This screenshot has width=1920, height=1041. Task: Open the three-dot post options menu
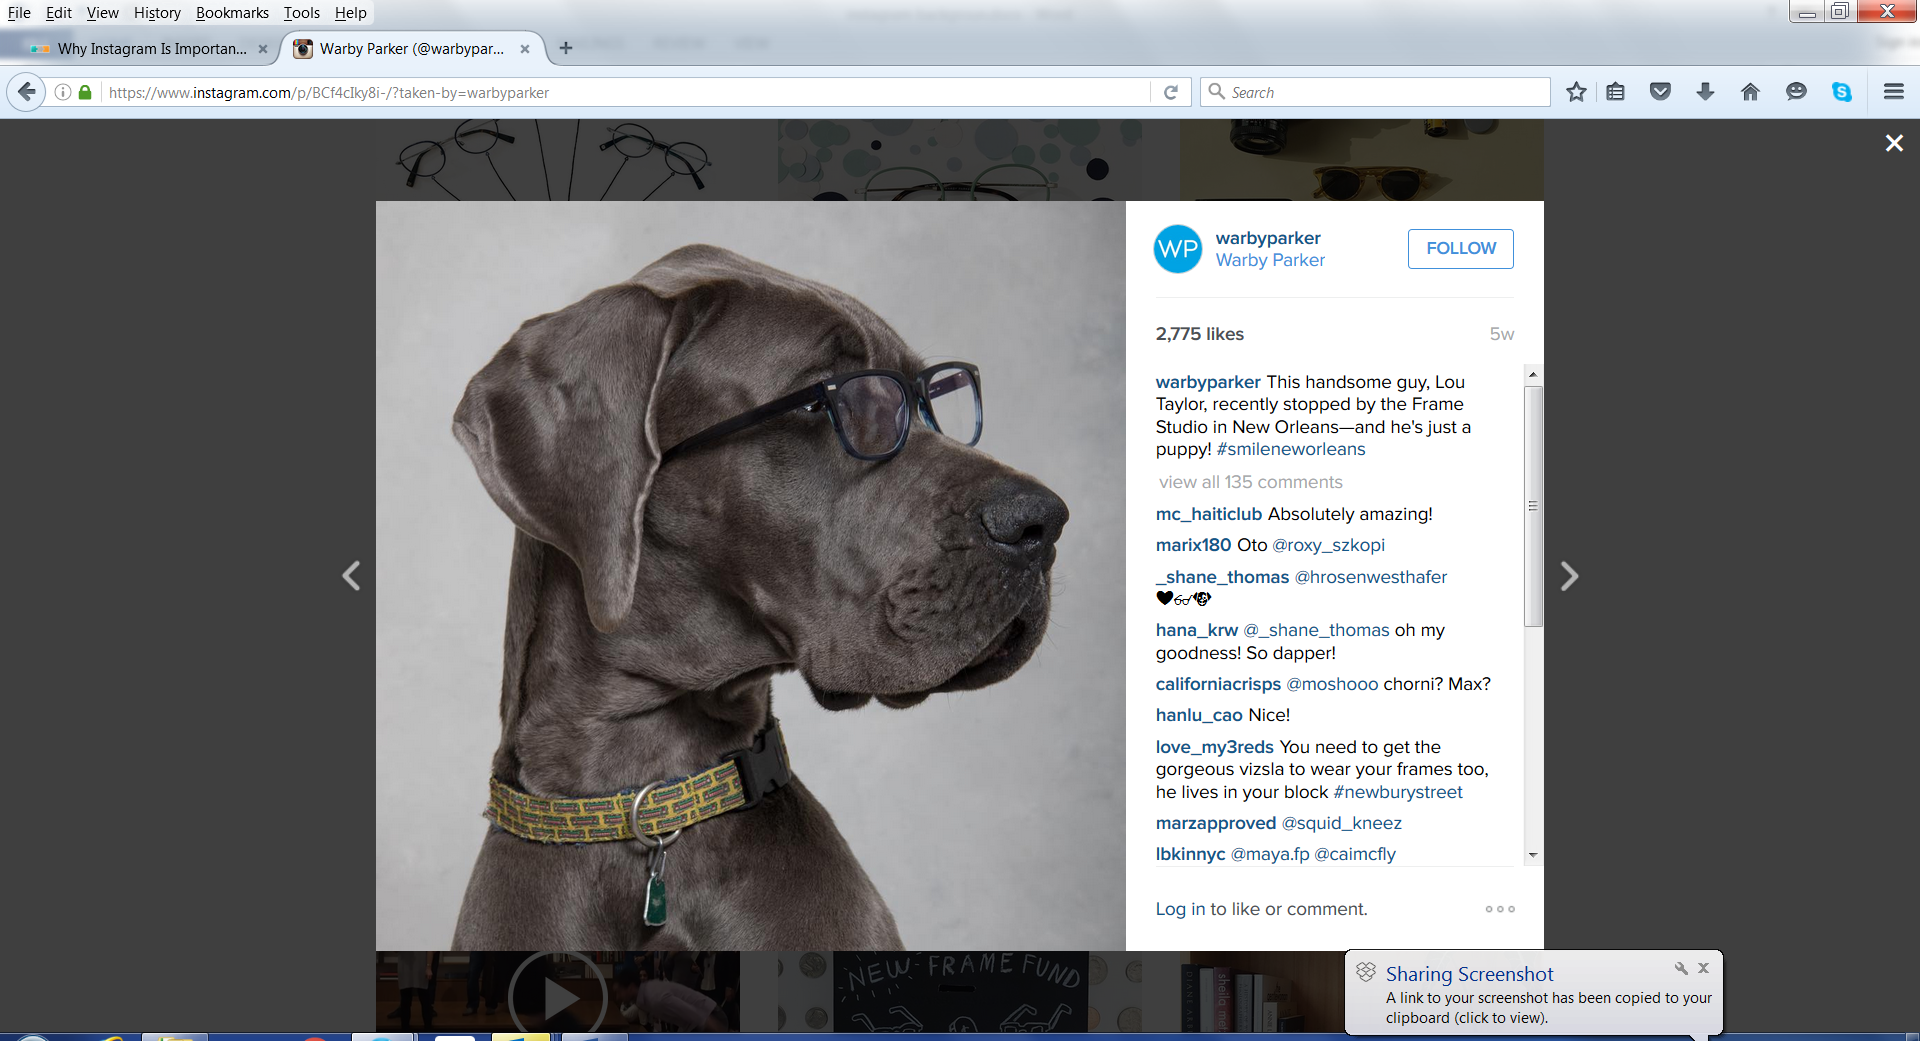1499,909
